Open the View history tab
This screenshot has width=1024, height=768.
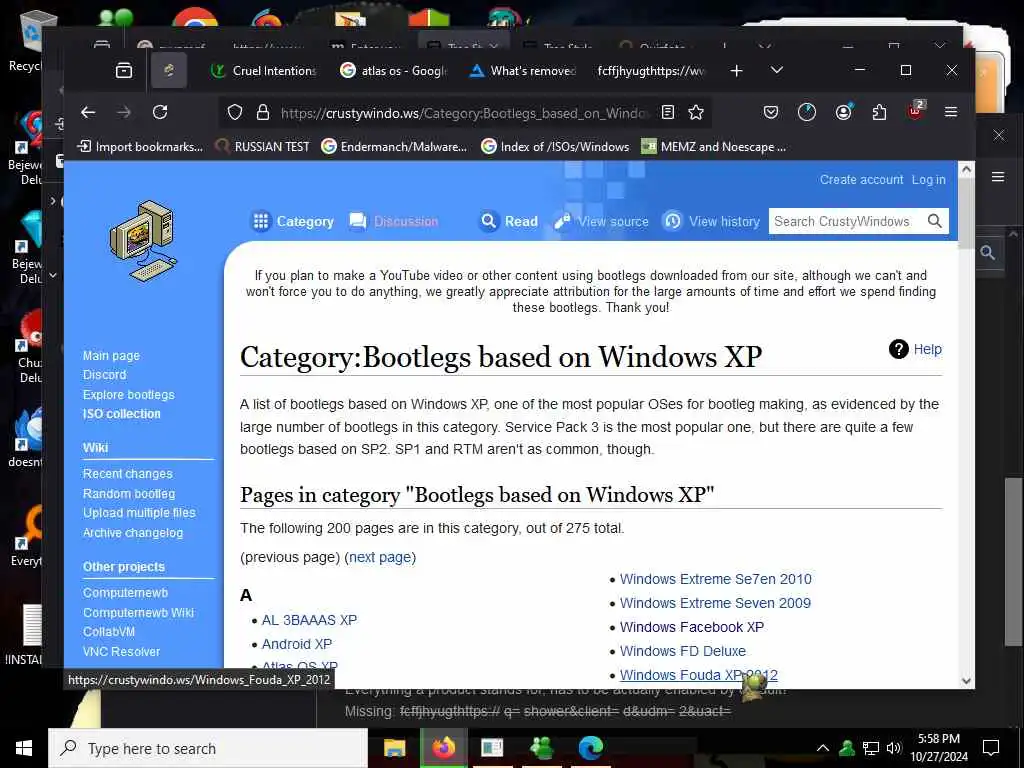pyautogui.click(x=712, y=221)
